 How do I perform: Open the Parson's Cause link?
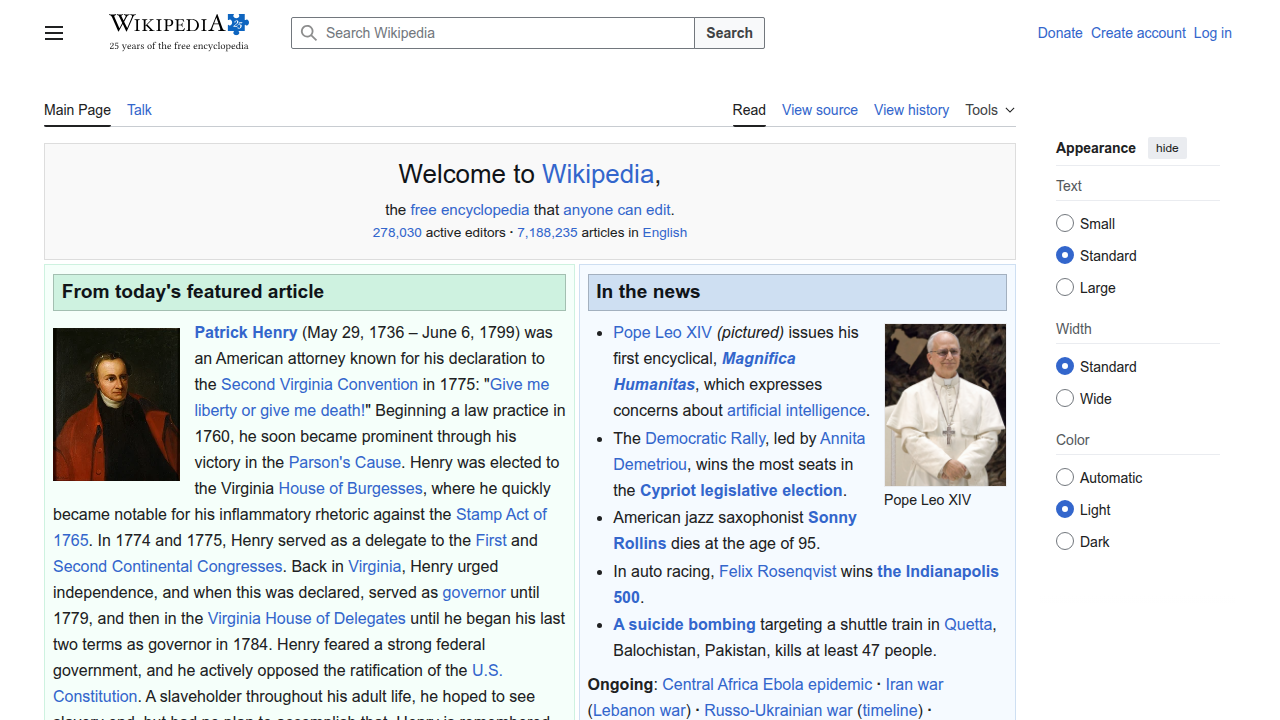pyautogui.click(x=345, y=462)
